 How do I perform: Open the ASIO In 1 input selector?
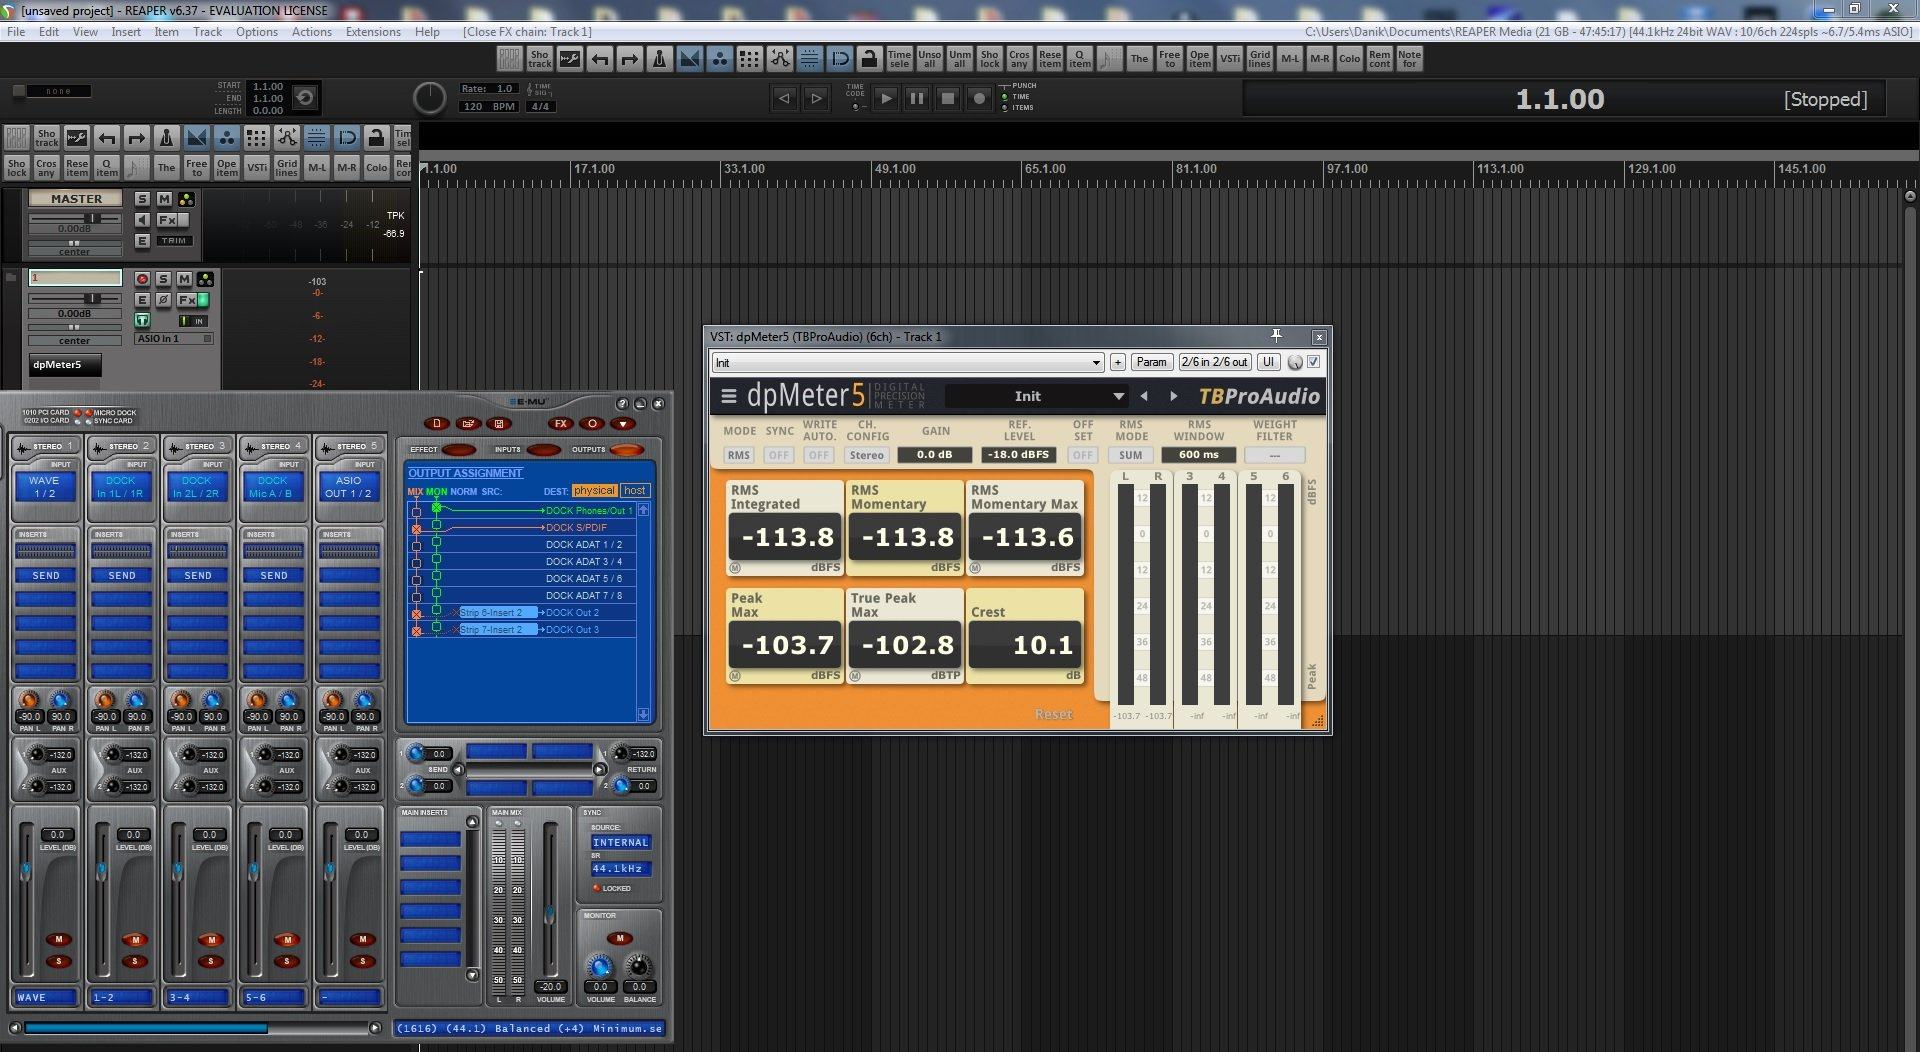pyautogui.click(x=174, y=339)
